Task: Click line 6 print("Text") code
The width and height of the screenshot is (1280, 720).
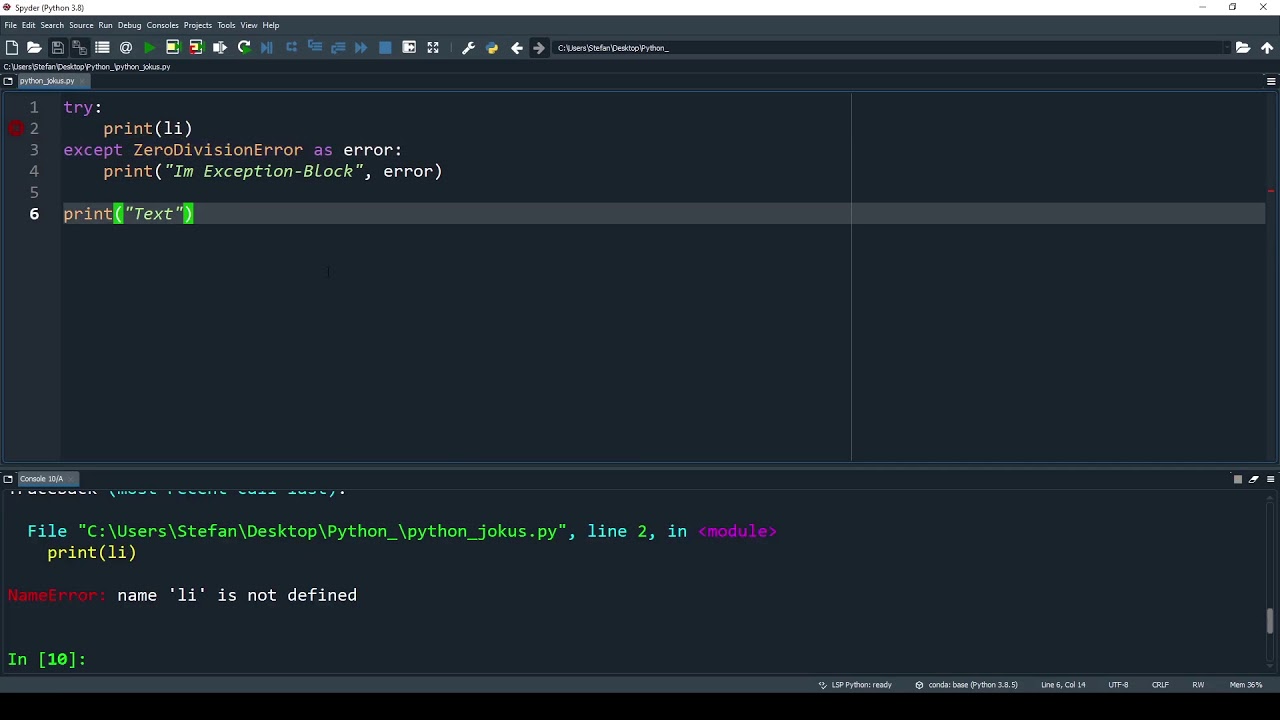Action: tap(128, 214)
